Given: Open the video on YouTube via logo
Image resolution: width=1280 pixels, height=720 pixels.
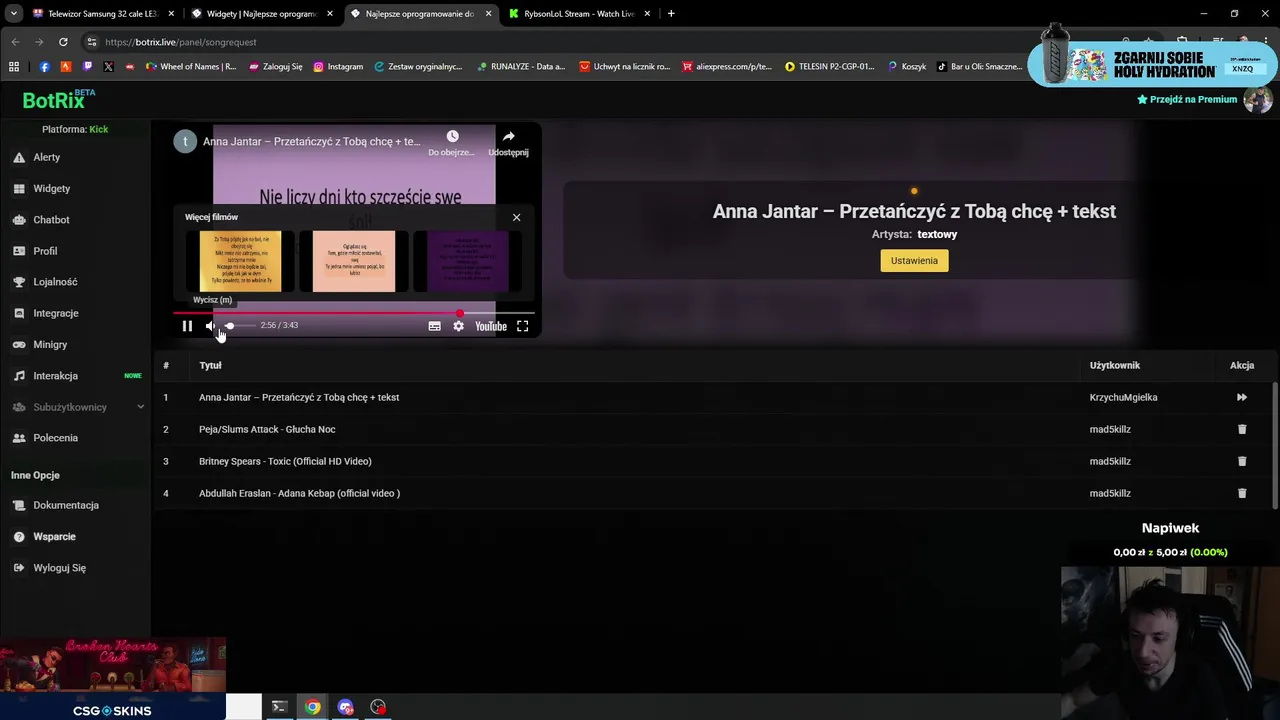Looking at the screenshot, I should point(491,326).
